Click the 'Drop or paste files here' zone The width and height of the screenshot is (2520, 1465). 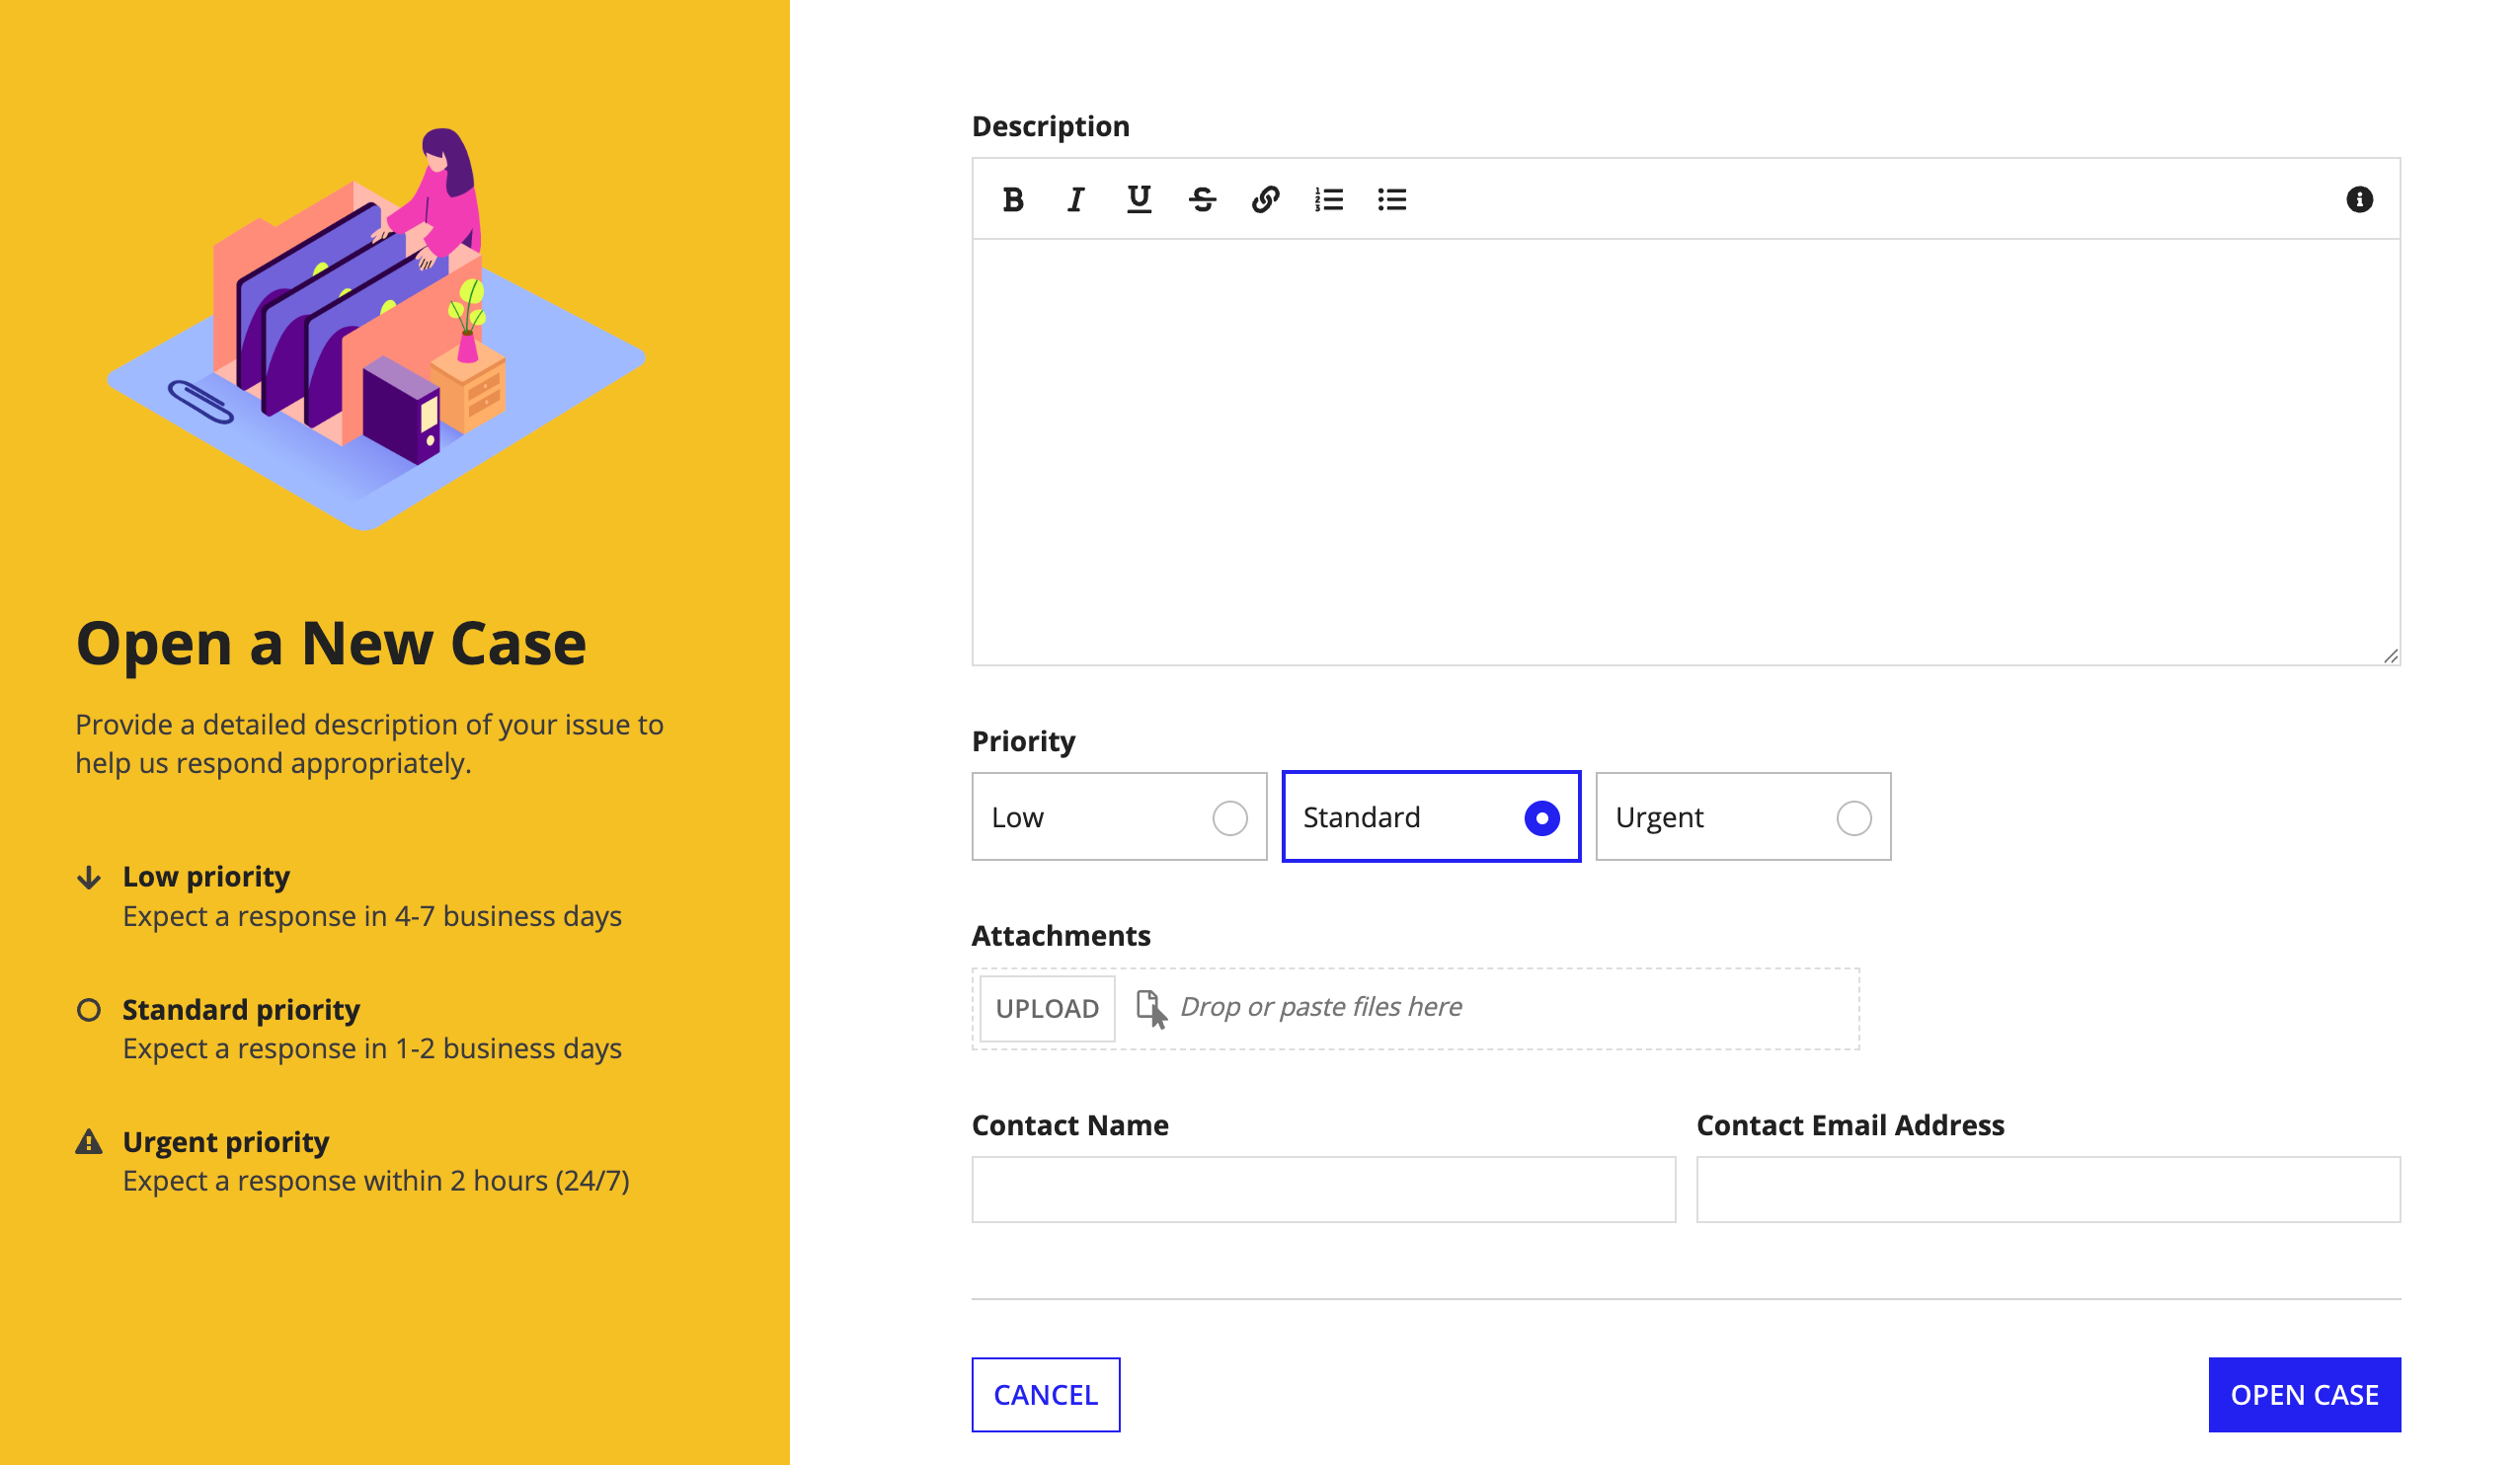tap(1415, 1008)
